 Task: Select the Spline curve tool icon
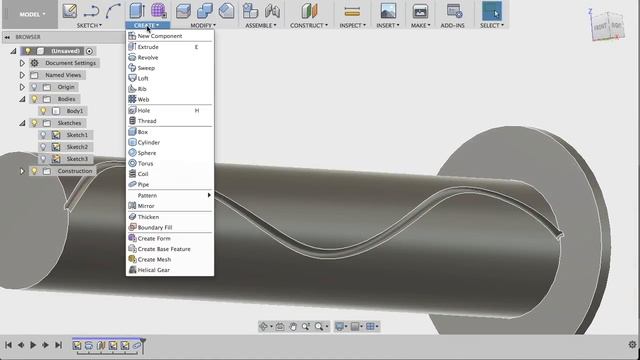click(x=113, y=11)
